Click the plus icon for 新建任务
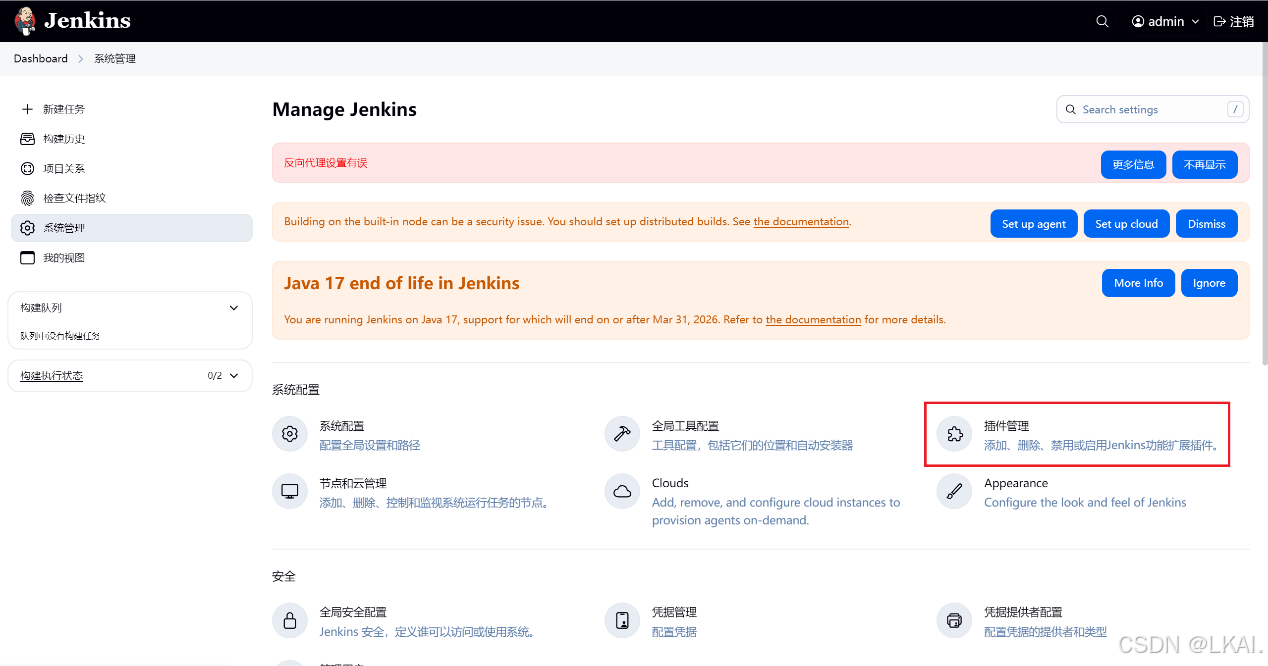The height and width of the screenshot is (666, 1268). pyautogui.click(x=27, y=109)
